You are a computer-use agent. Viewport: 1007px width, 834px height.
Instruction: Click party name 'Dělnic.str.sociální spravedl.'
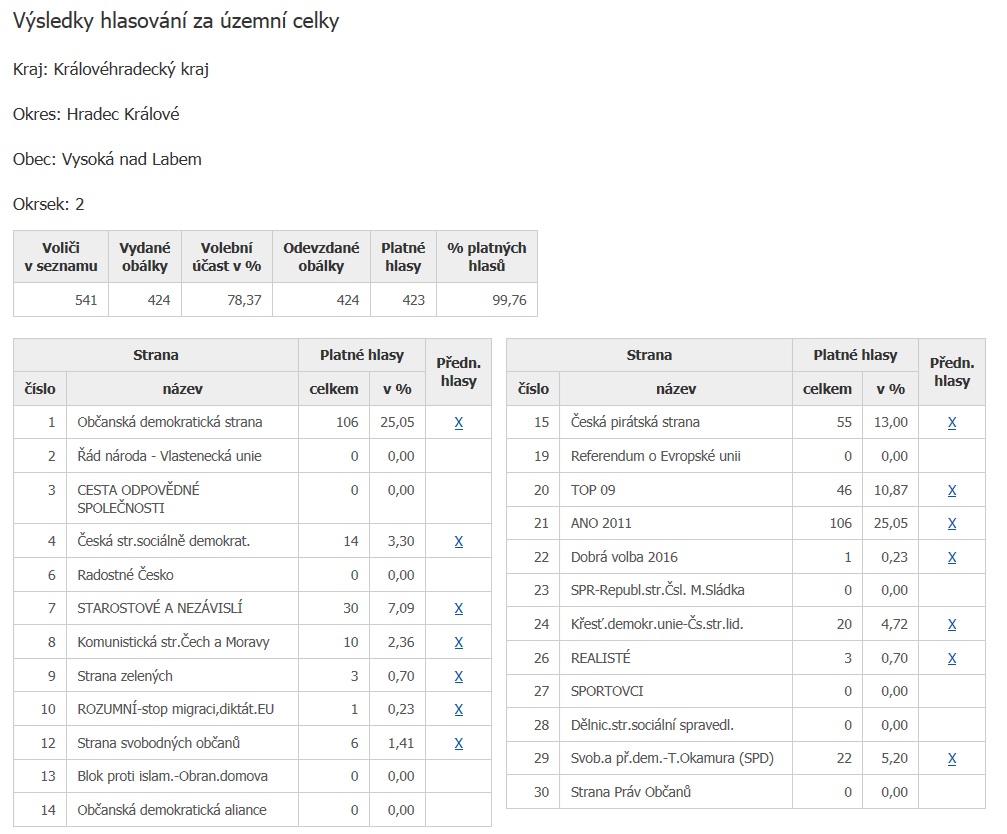tap(652, 725)
